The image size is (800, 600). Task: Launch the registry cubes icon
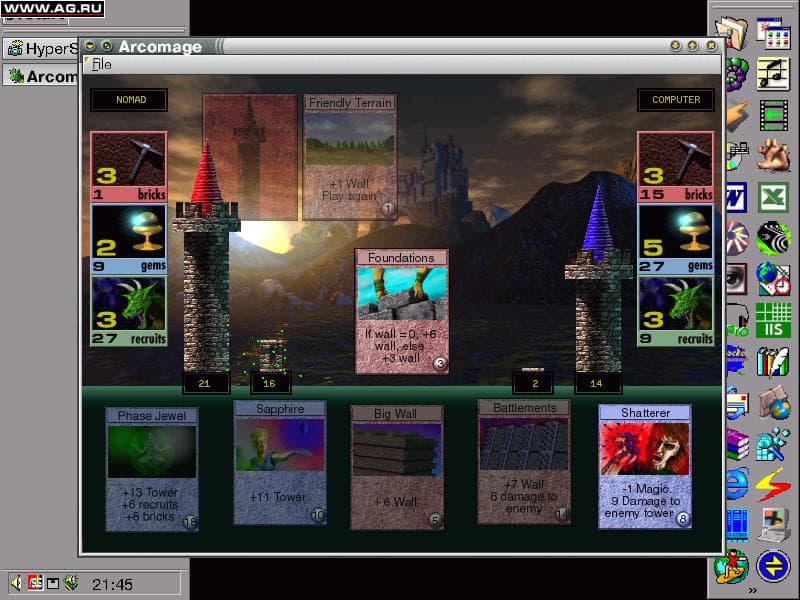[773, 444]
